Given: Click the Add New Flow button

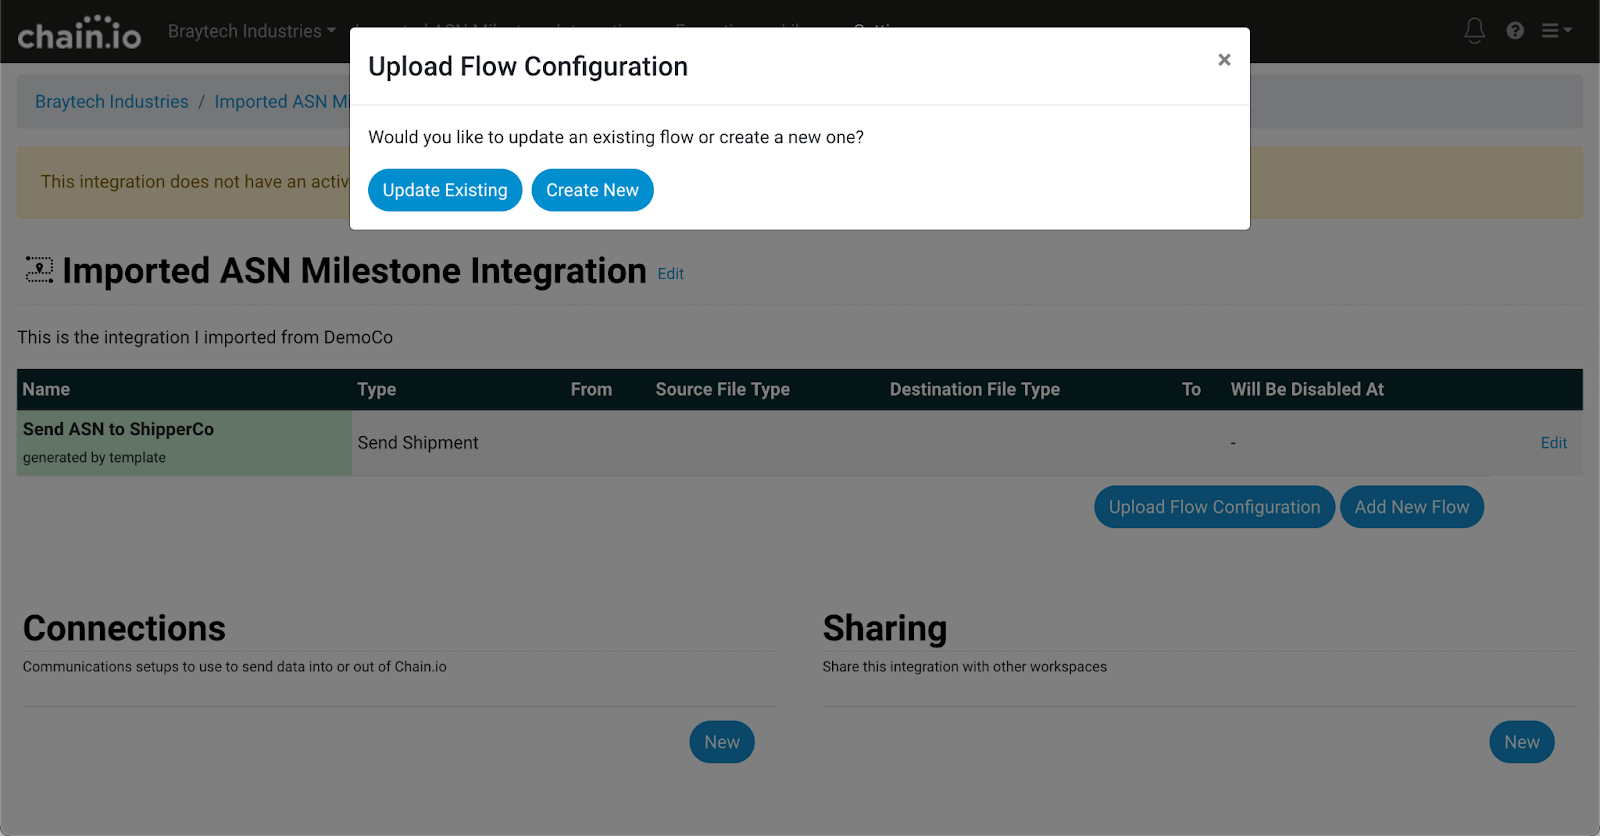Looking at the screenshot, I should tap(1411, 507).
